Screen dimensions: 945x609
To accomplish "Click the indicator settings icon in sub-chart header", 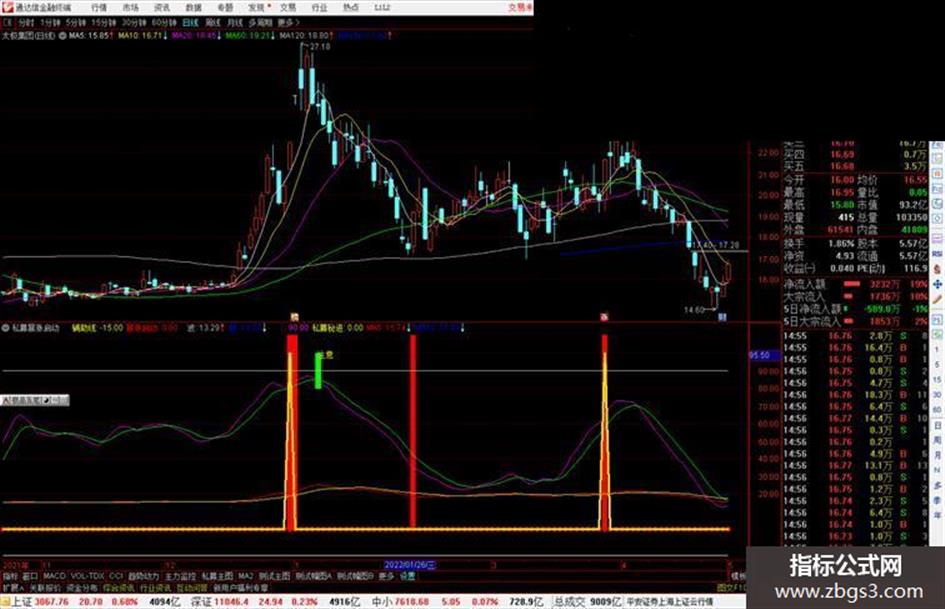I will pyautogui.click(x=5, y=328).
